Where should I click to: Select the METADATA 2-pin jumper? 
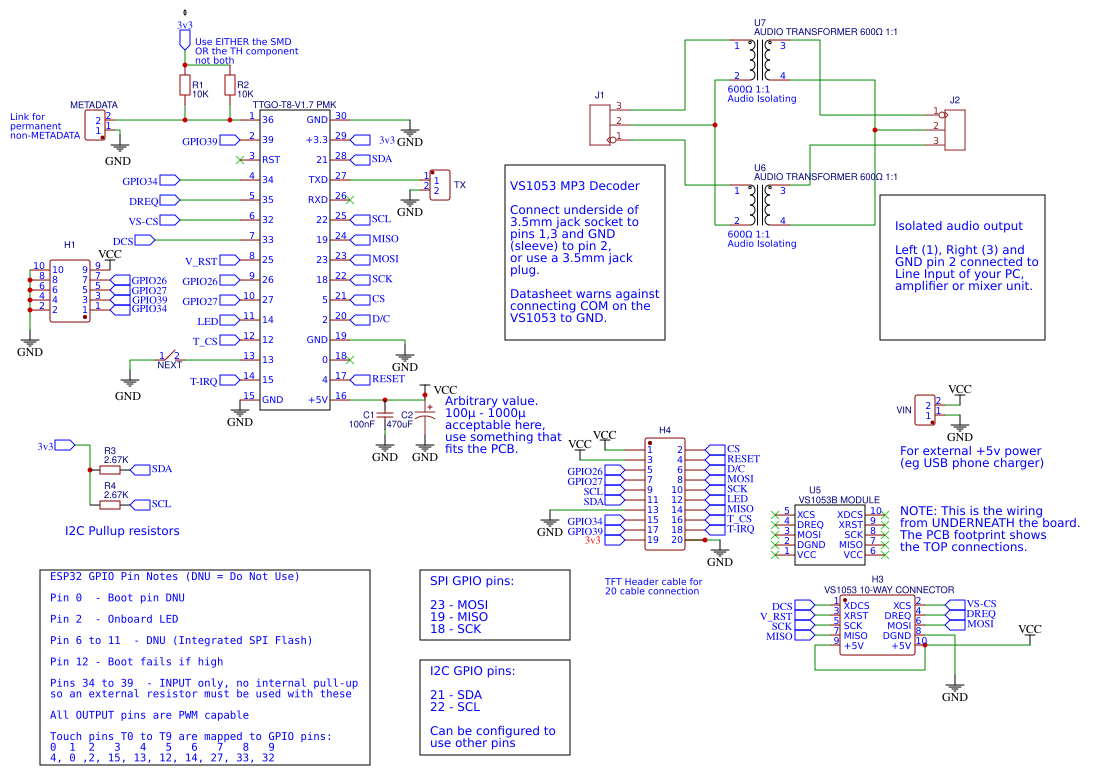[x=95, y=125]
